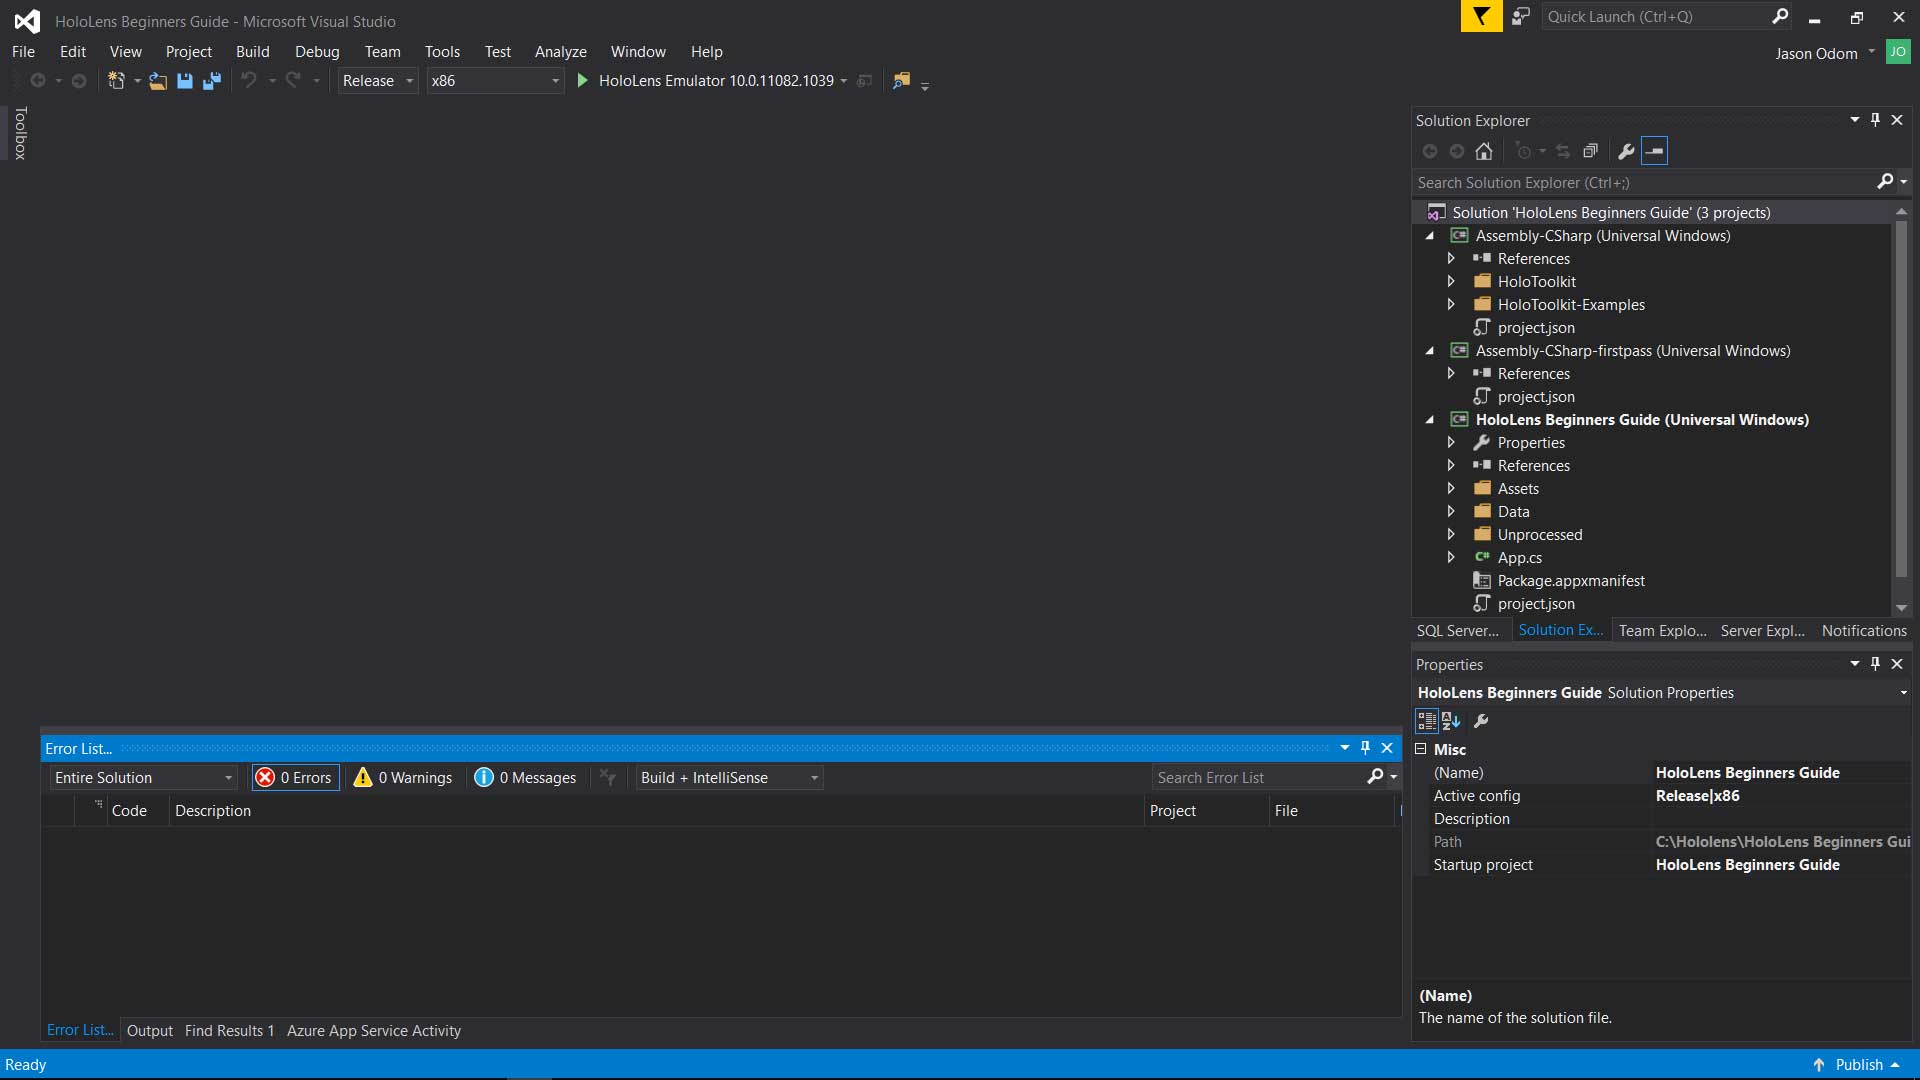
Task: Pin the Solution Explorer panel
Action: [1875, 120]
